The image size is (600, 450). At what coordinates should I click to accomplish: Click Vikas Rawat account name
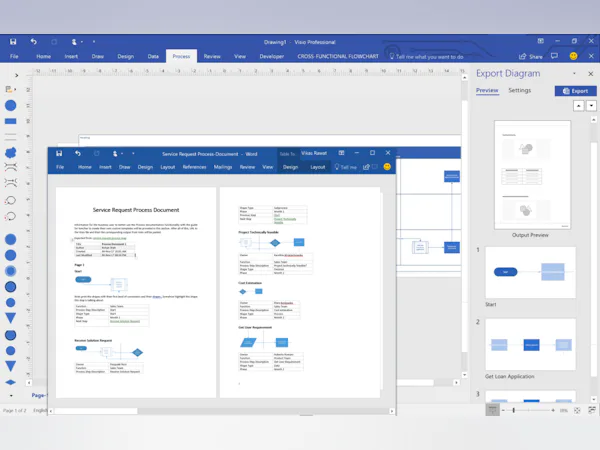pos(314,153)
